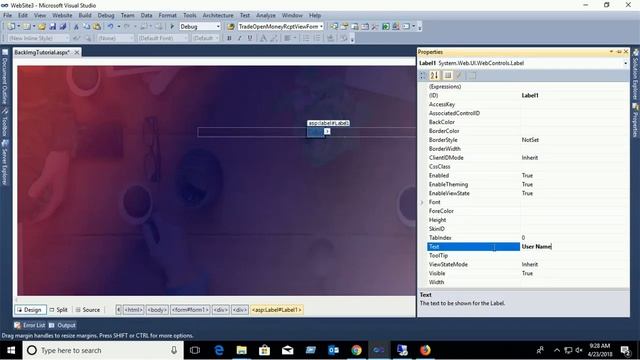Switch to Split view

58,310
